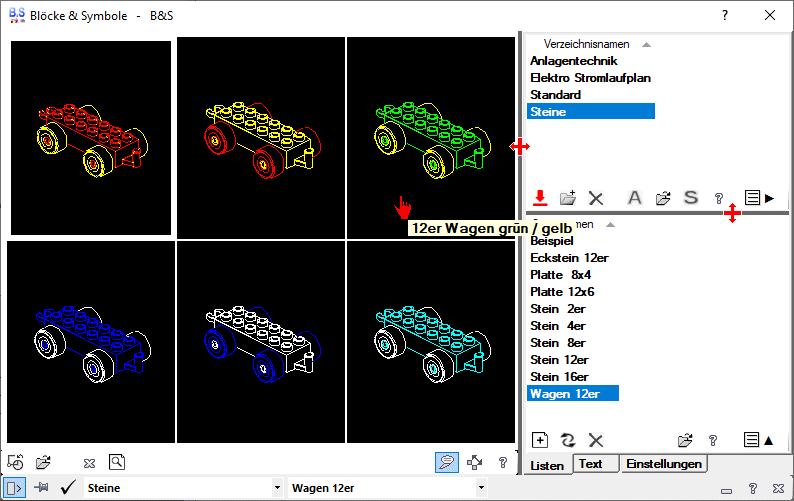Select the blue wagon with white wheels thumbnail

pos(91,342)
